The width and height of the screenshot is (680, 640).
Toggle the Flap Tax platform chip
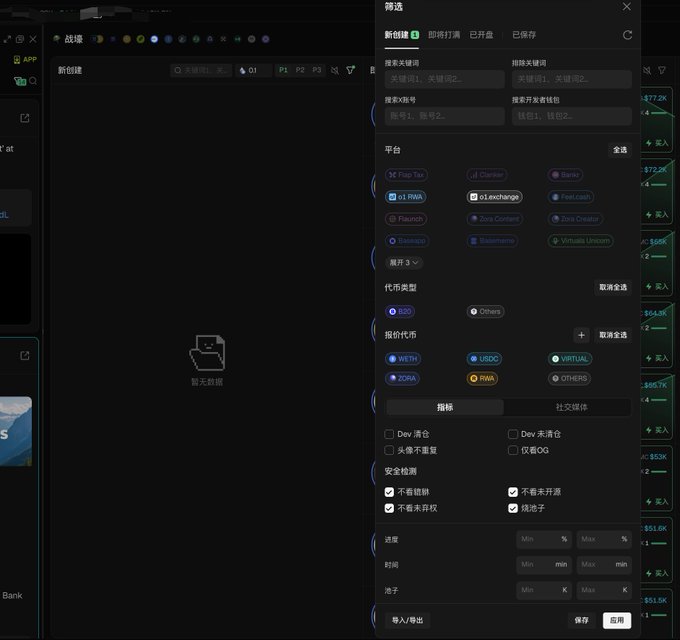(406, 175)
